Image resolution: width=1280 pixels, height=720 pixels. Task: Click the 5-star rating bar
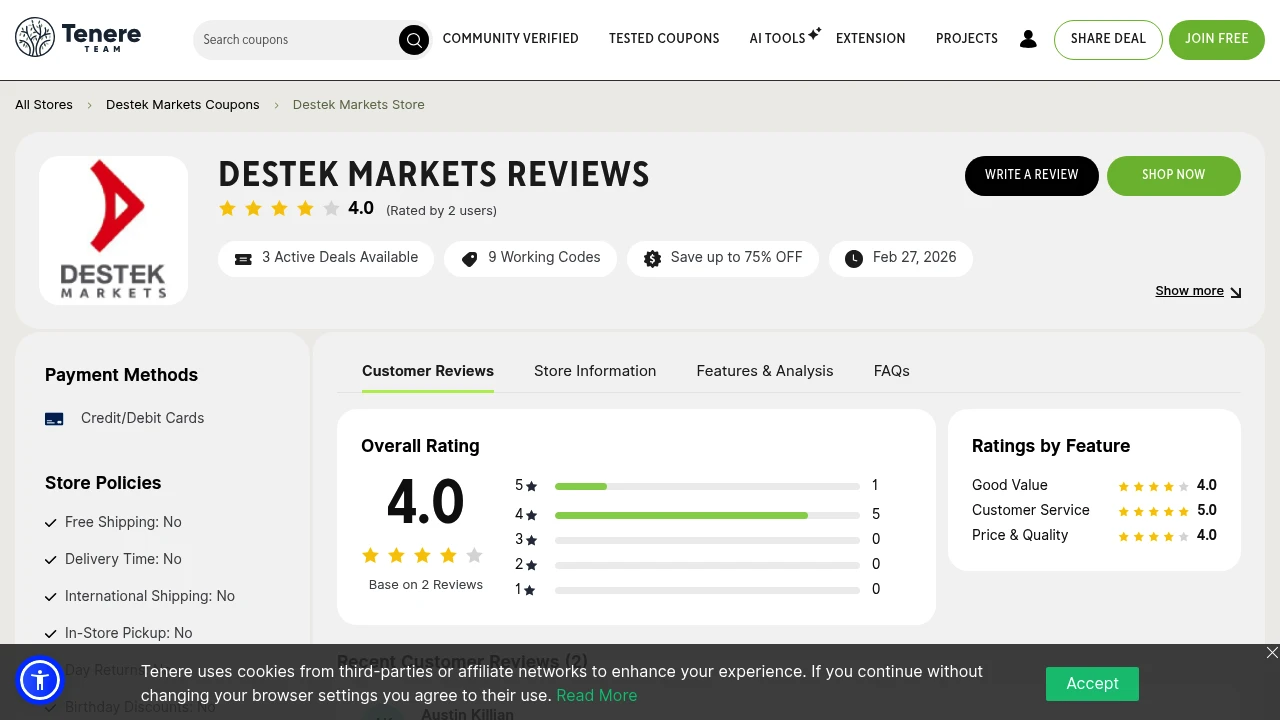click(707, 487)
